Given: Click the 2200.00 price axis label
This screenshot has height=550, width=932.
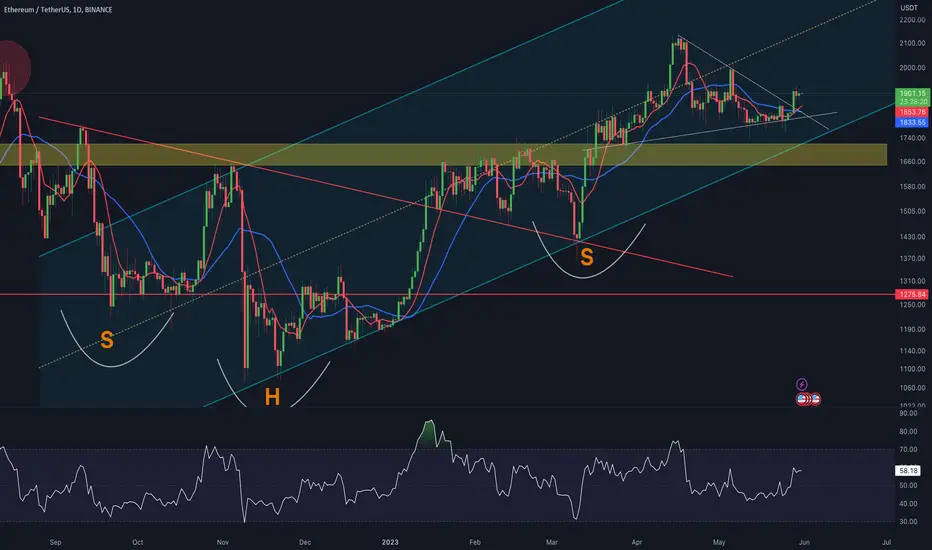Looking at the screenshot, I should (x=912, y=20).
